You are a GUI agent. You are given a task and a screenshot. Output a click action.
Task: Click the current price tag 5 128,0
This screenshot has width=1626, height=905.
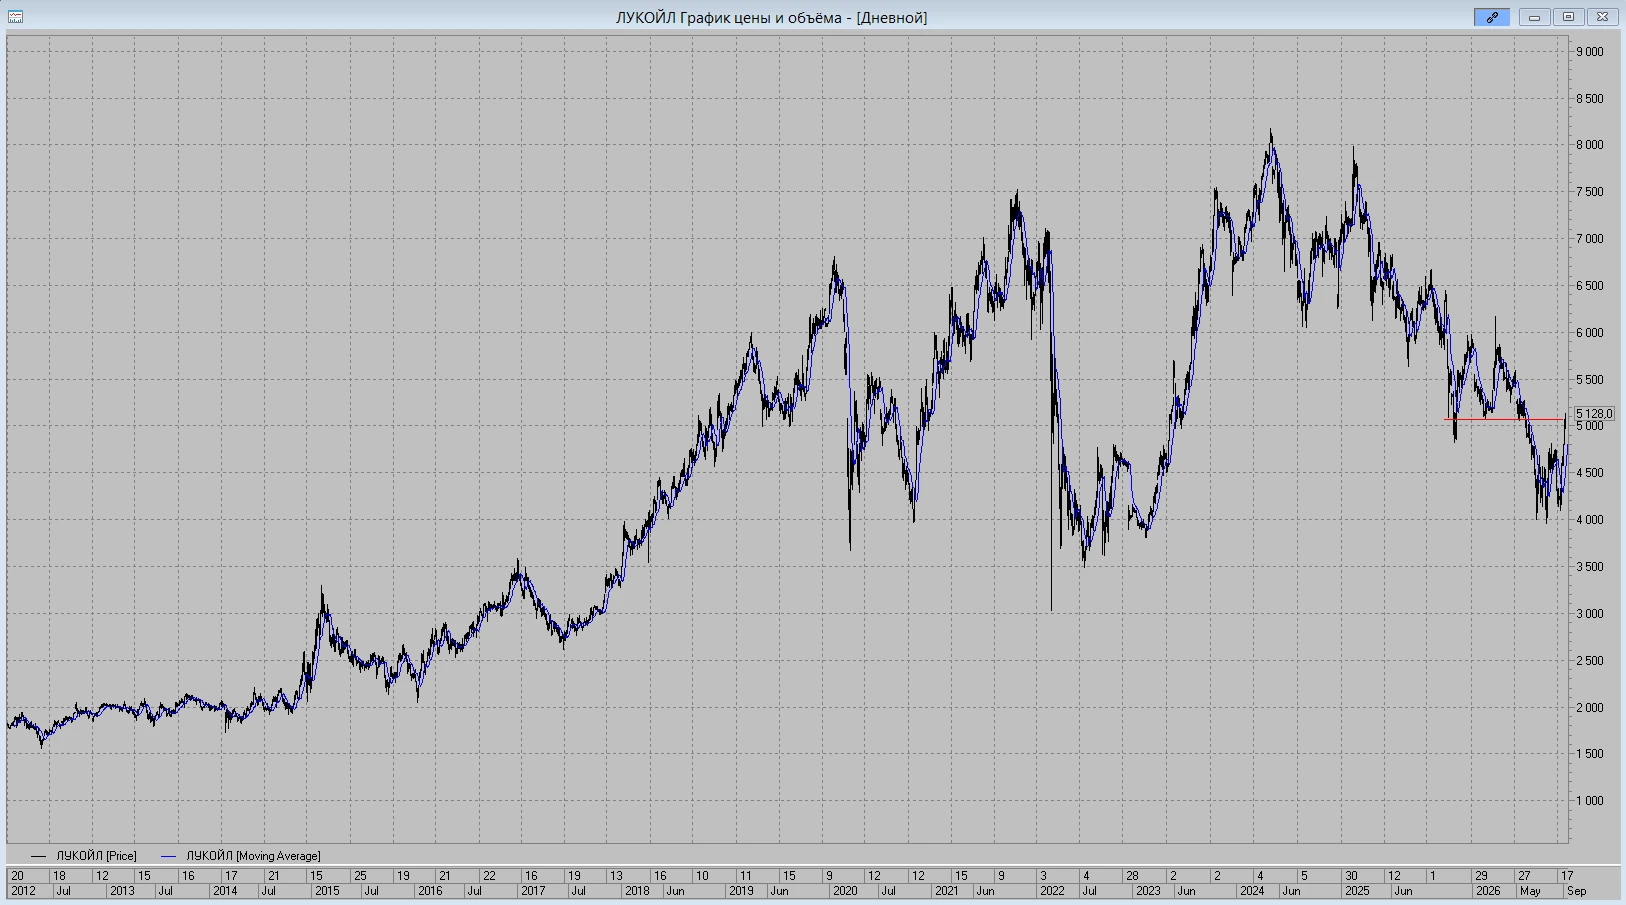pos(1594,413)
